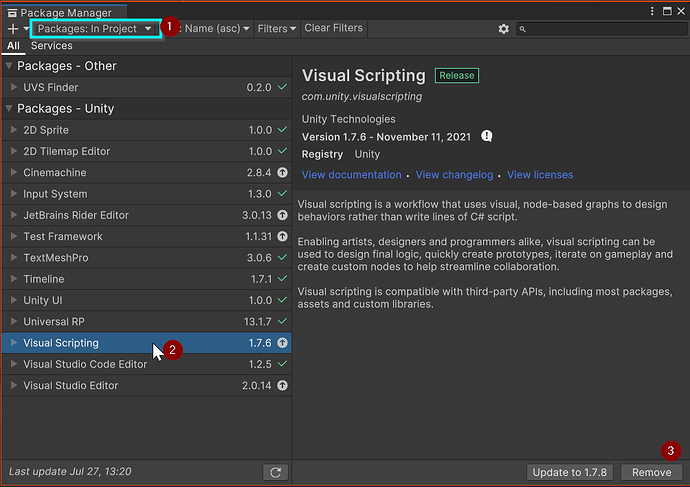Open the Package Manager settings gear

click(504, 29)
